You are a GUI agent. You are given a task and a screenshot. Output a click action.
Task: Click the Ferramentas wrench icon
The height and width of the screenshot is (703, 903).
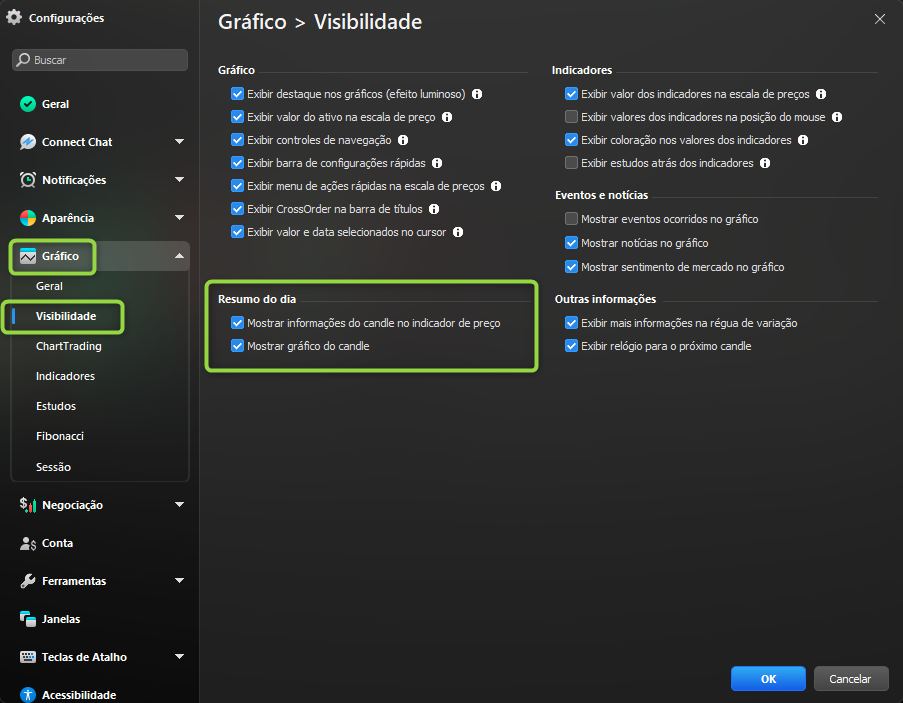(28, 581)
